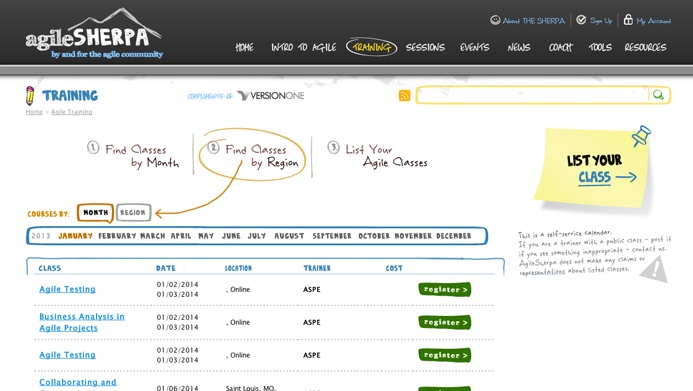Open SESSIONS menu item

[x=425, y=47]
